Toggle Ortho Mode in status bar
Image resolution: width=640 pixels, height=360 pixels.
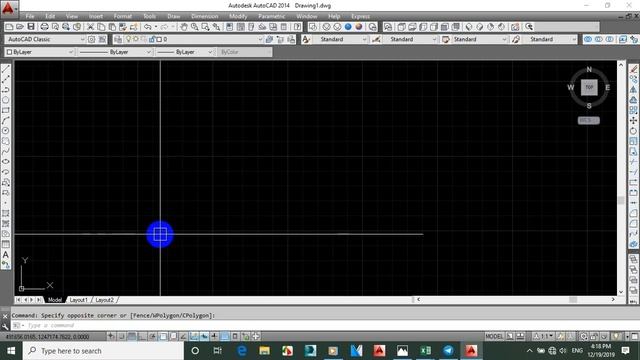(x=142, y=336)
